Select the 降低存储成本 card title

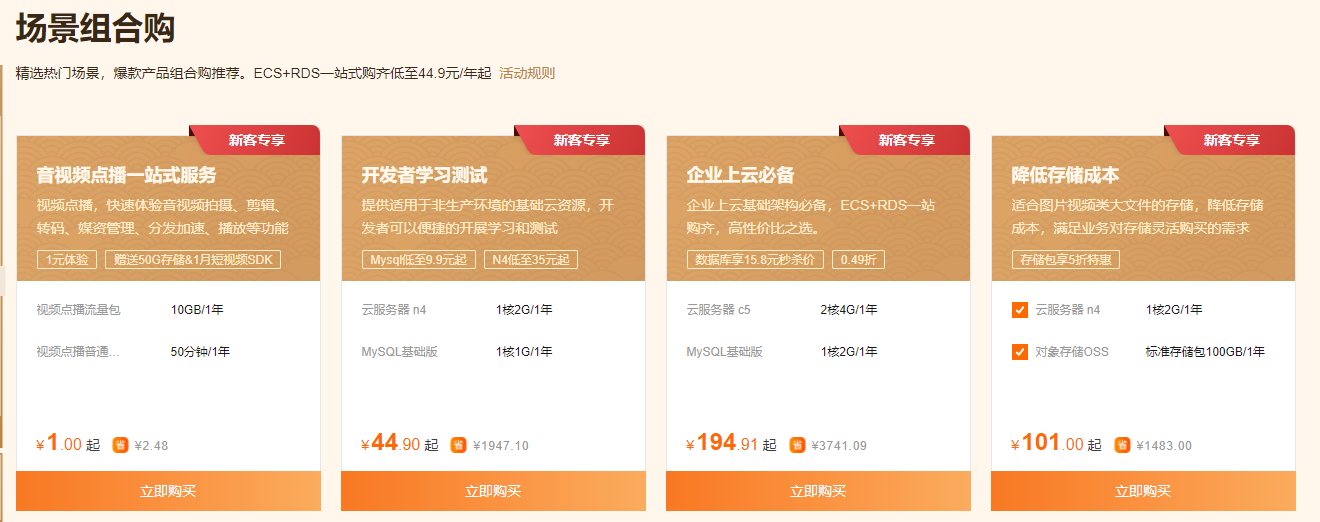pos(1065,176)
